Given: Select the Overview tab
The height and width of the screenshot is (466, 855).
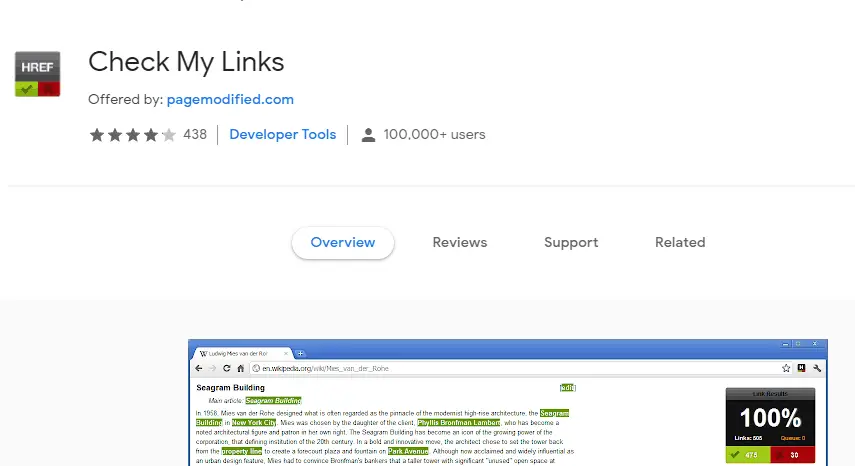Looking at the screenshot, I should tap(343, 243).
